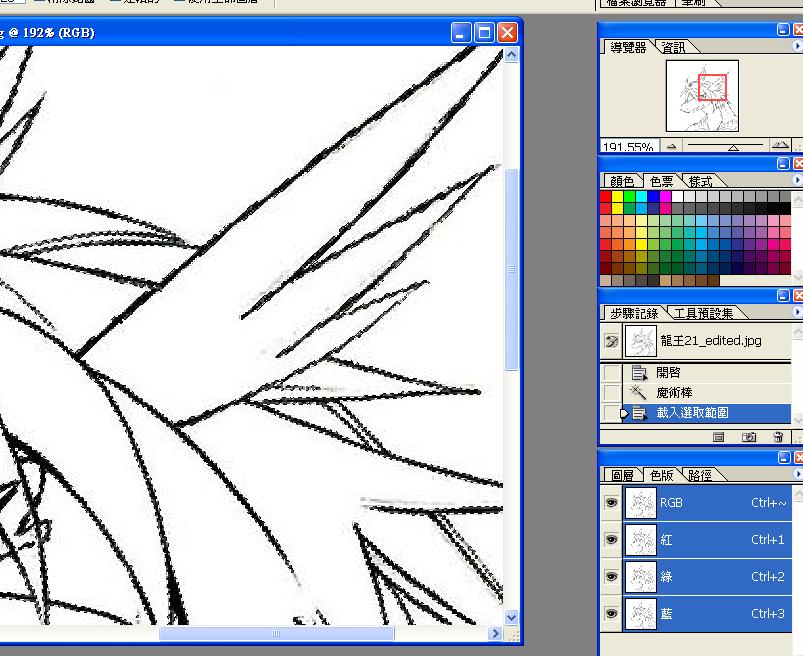This screenshot has height=656, width=803.
Task: Open the Navigator panel flyout menu arrow
Action: (797, 47)
